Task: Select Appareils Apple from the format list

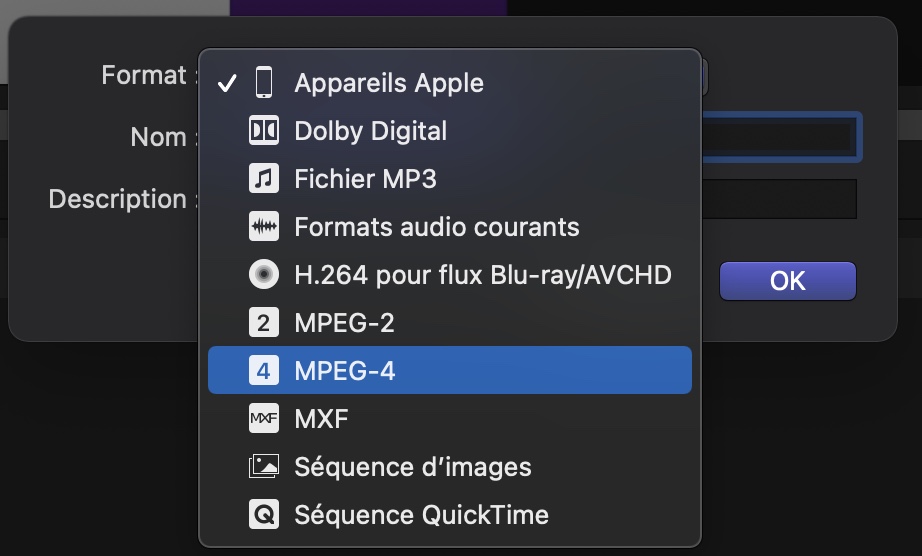Action: tap(389, 83)
